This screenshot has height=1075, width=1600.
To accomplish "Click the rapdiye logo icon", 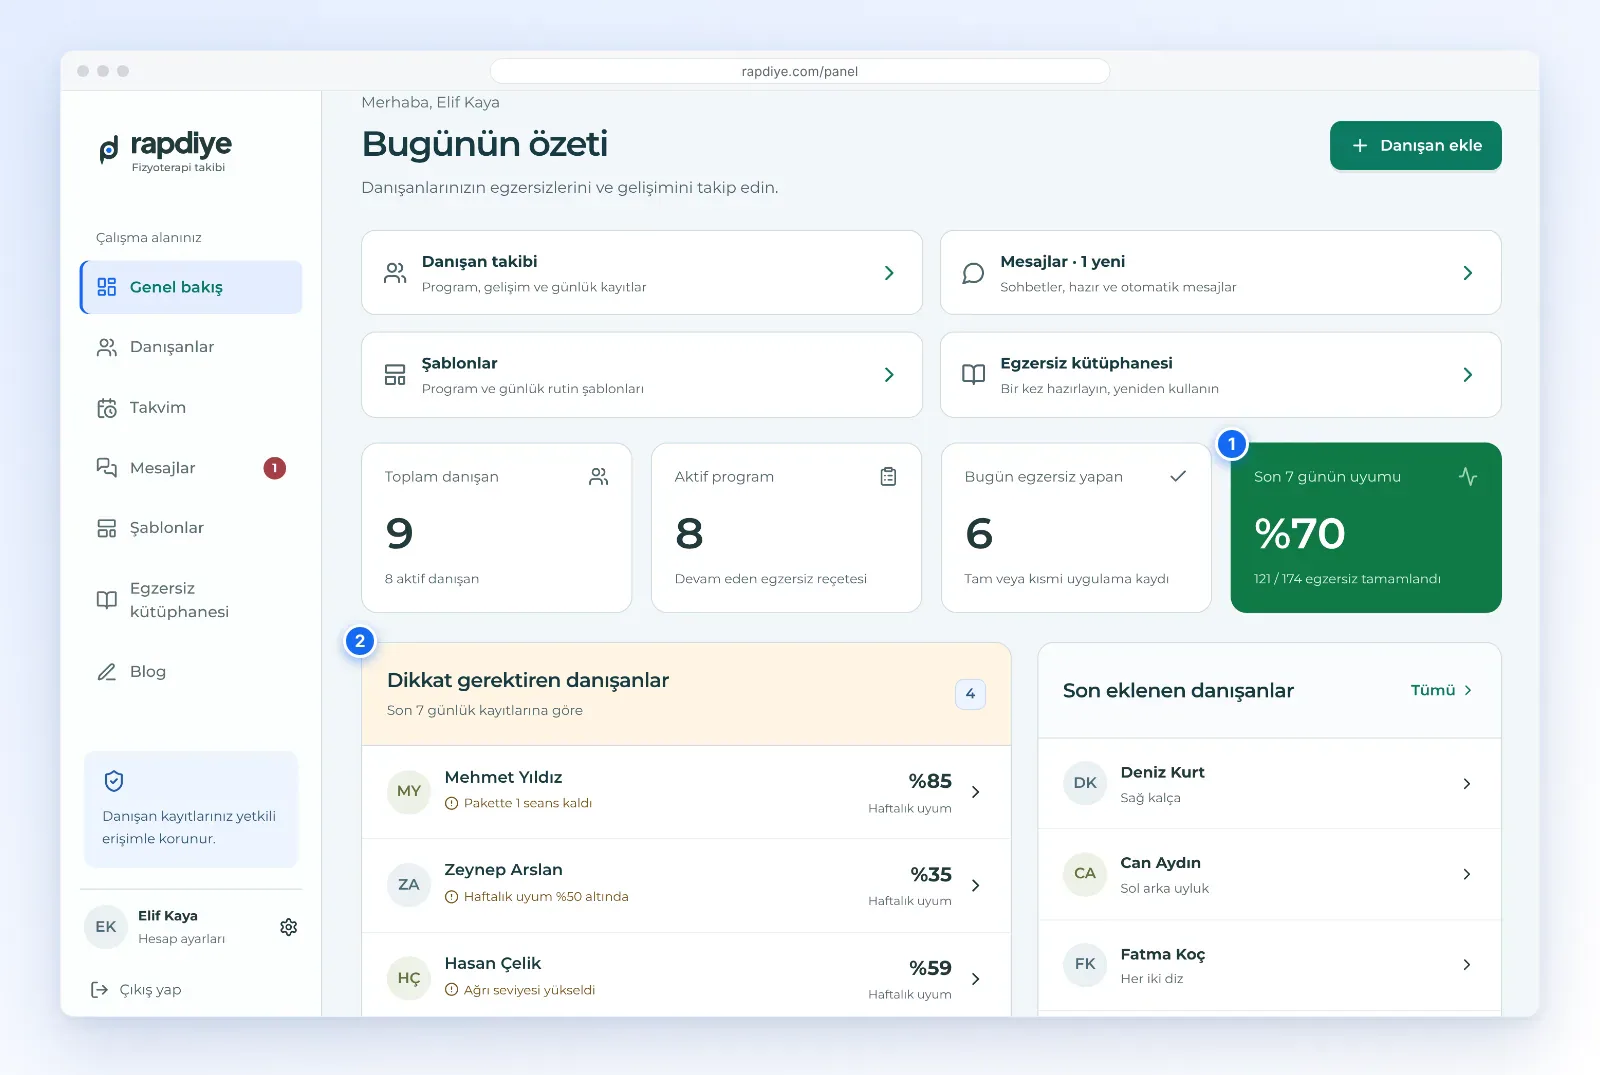I will point(108,150).
